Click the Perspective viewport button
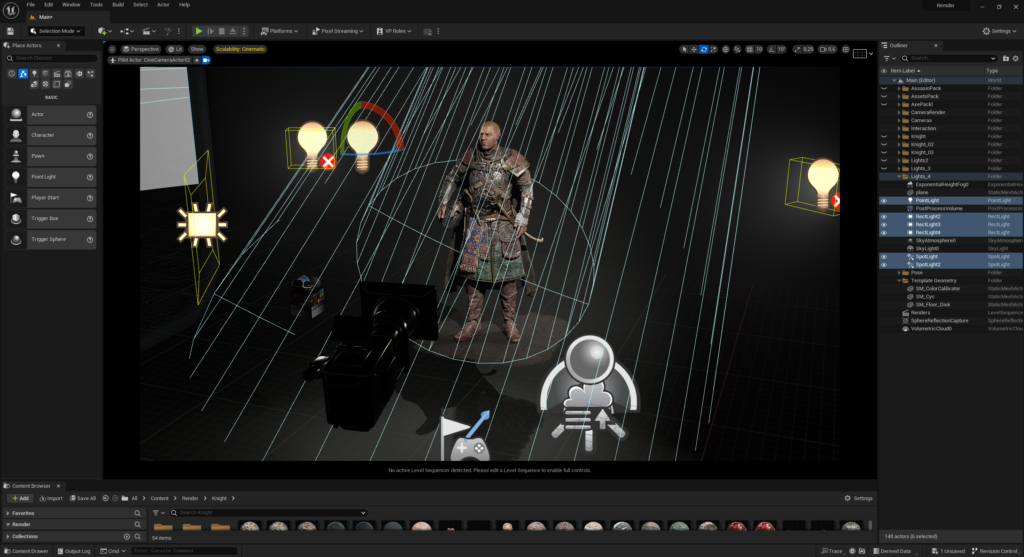The width and height of the screenshot is (1024, 557). 141,49
